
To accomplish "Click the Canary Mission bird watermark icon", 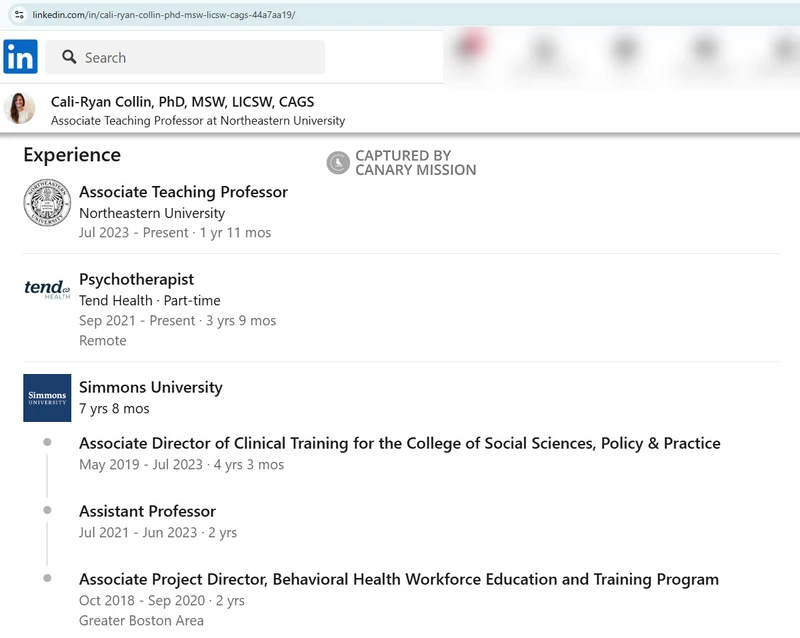I will (x=338, y=163).
